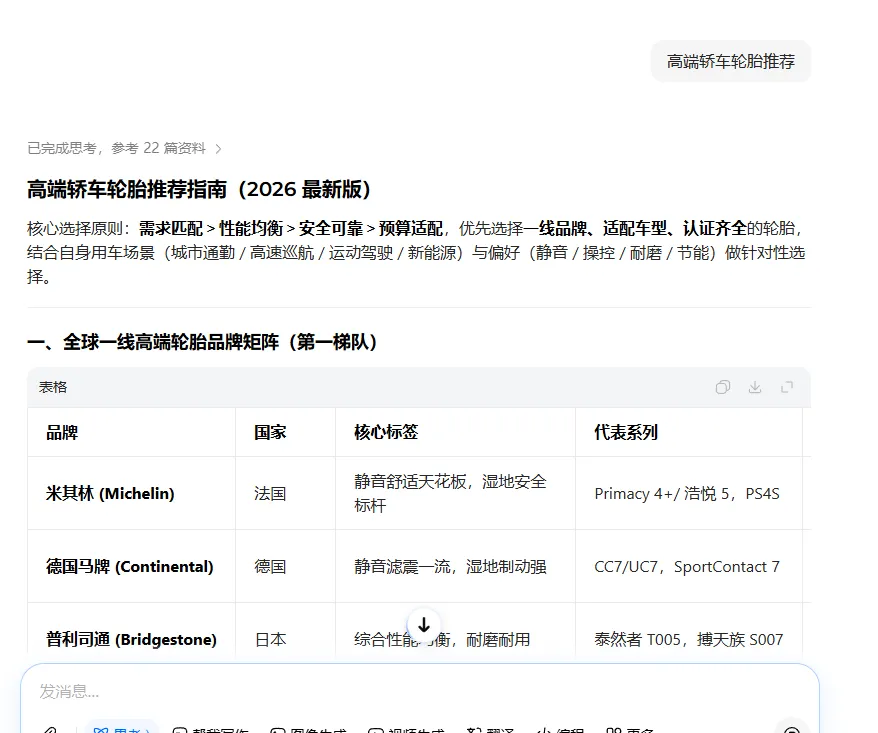The width and height of the screenshot is (878, 733).
Task: Select section heading '一、全球一线高端轮胎品牌矩阵（第一梯队）'
Action: (202, 342)
